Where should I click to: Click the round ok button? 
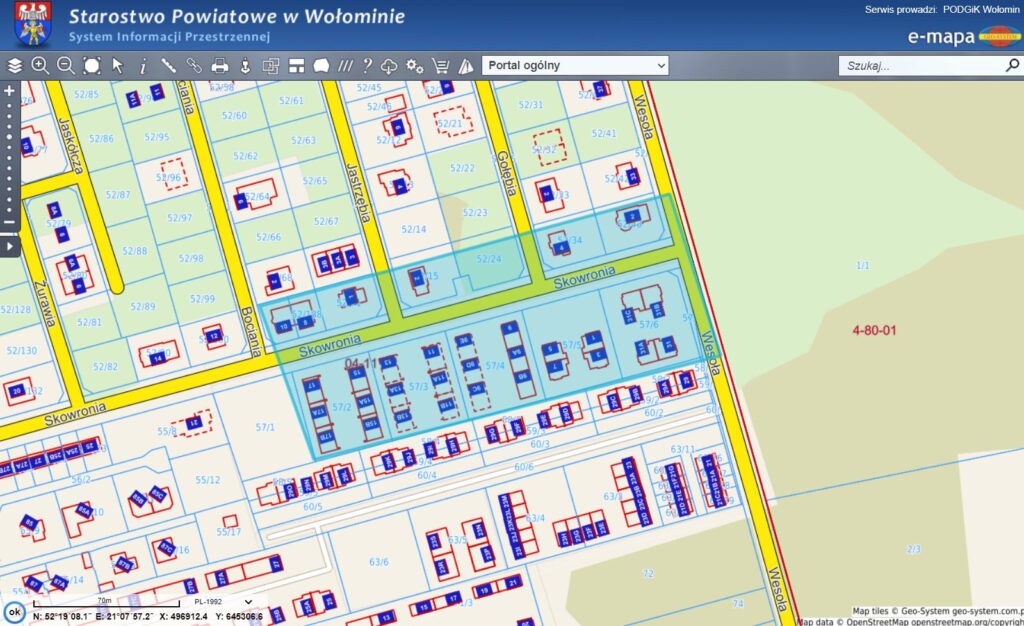14,612
